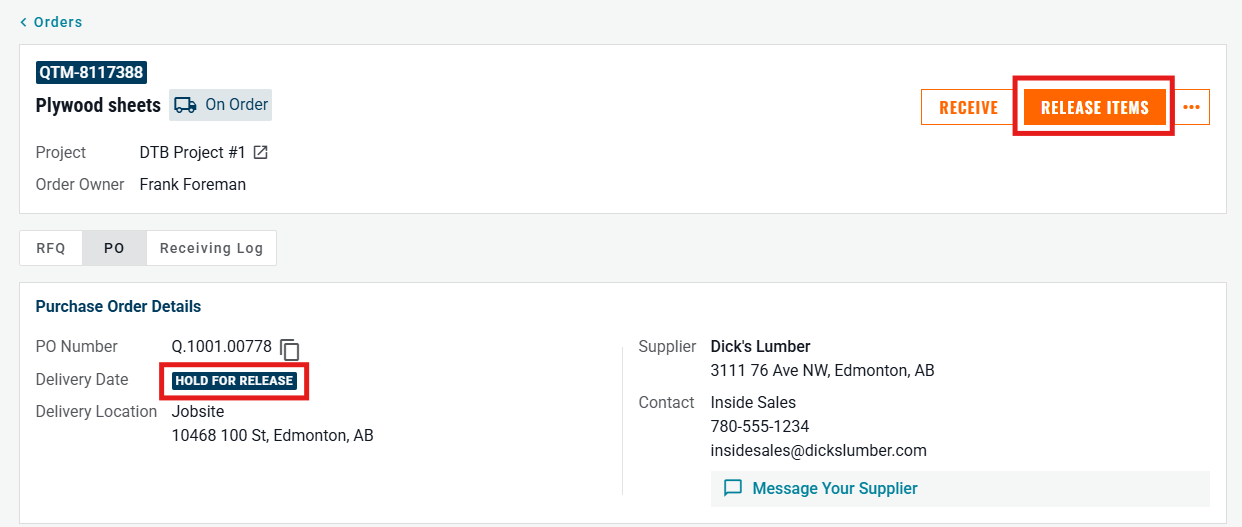
Task: Switch to the RFQ tab
Action: click(51, 249)
